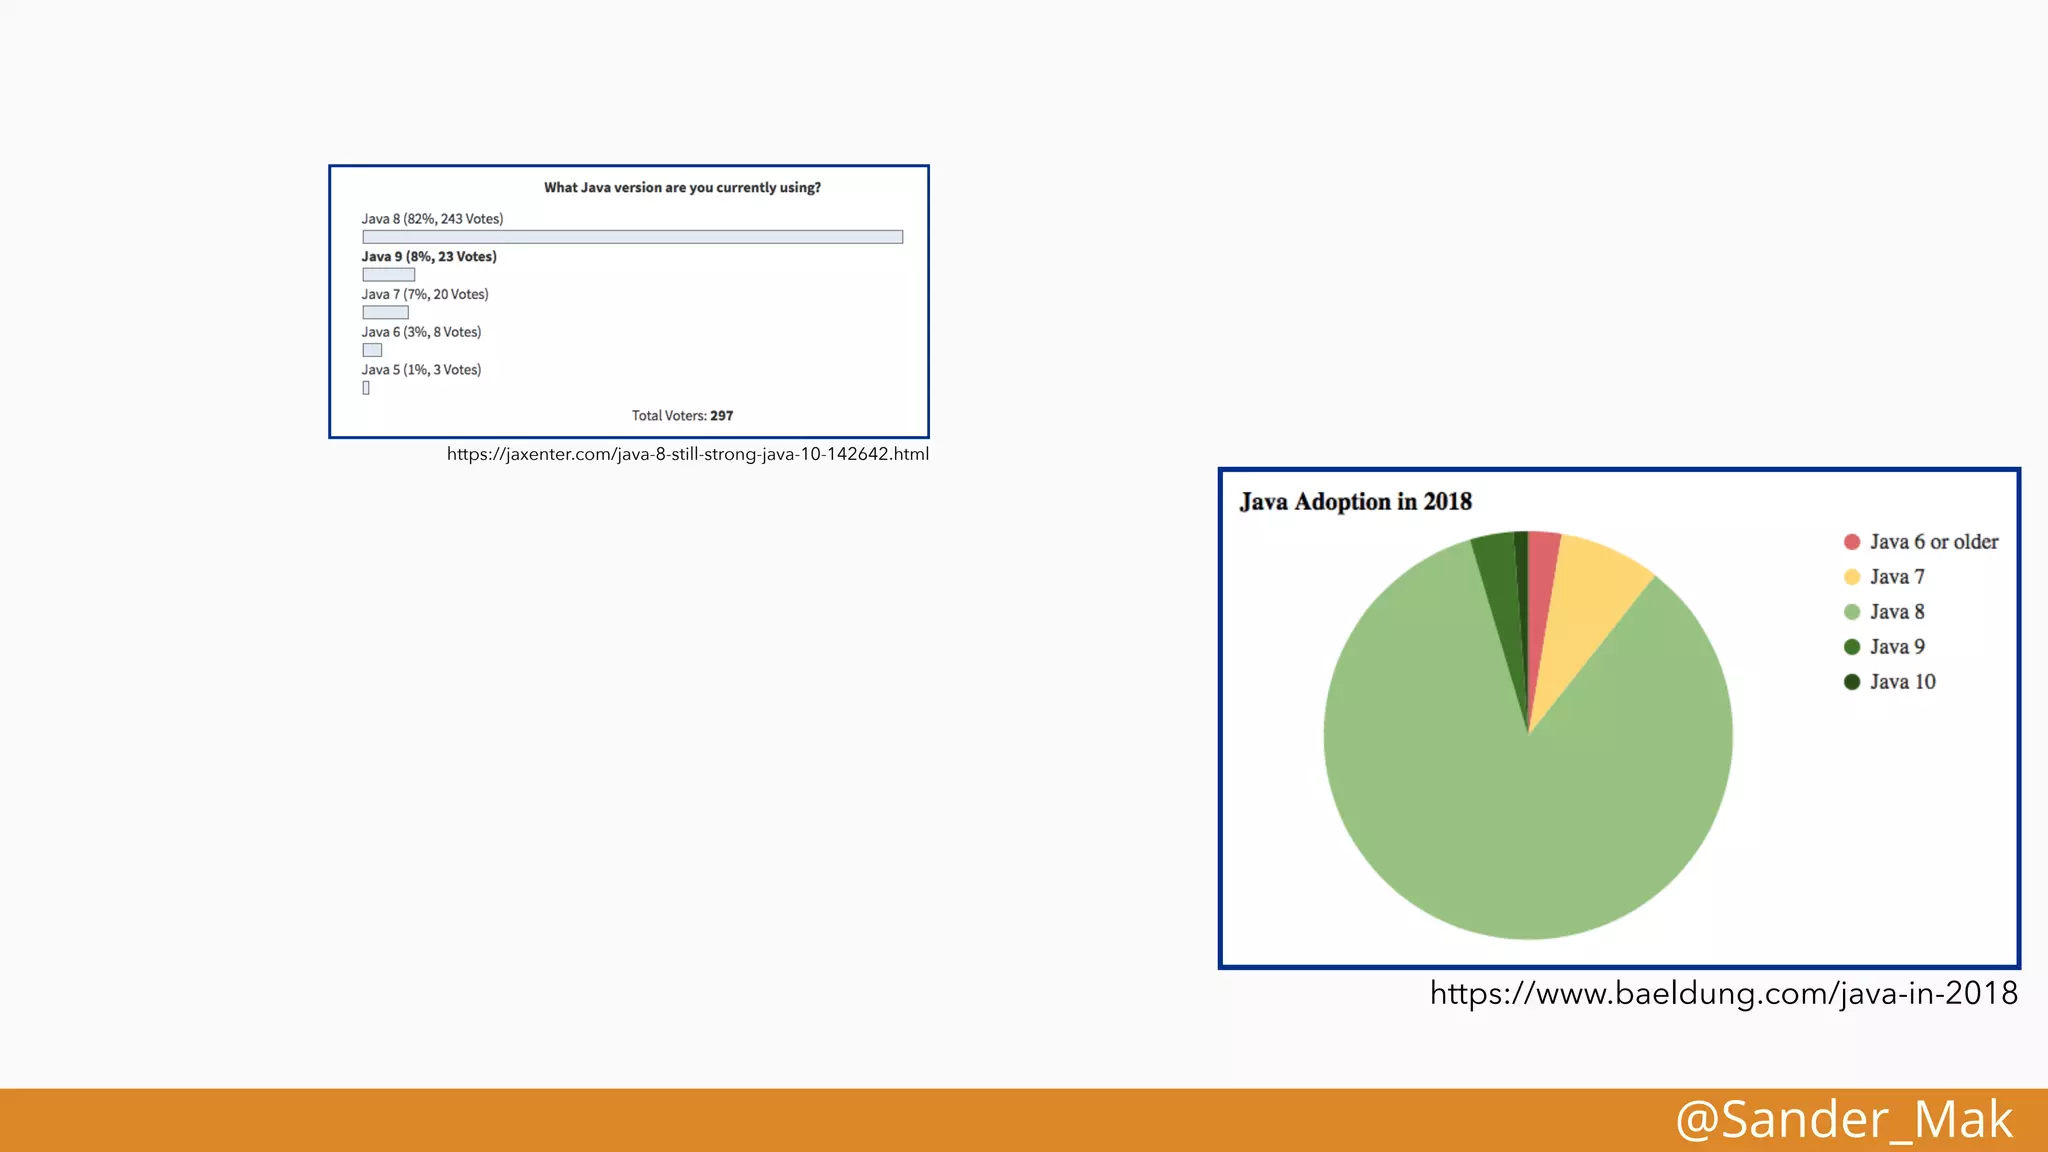Viewport: 2048px width, 1152px height.
Task: Click 'Java 9 (8%, 23 Votes)' label
Action: (429, 257)
